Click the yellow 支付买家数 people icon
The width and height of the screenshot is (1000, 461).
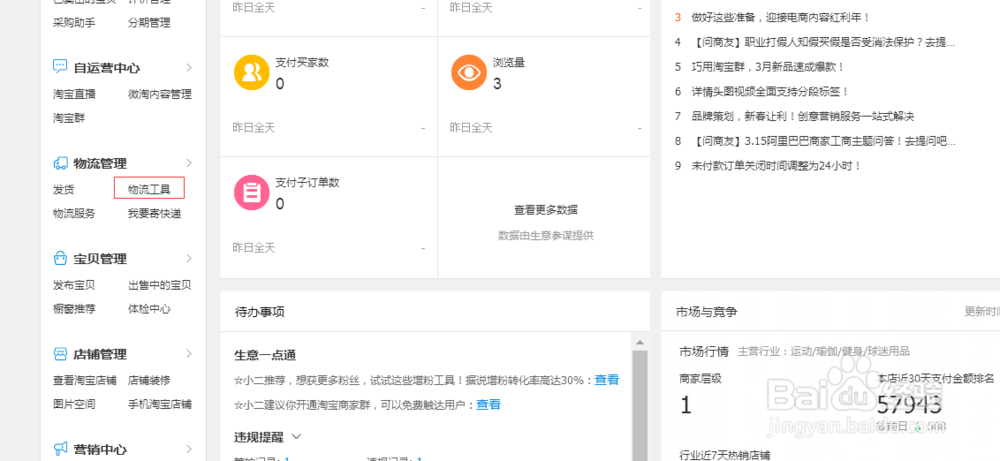point(251,73)
